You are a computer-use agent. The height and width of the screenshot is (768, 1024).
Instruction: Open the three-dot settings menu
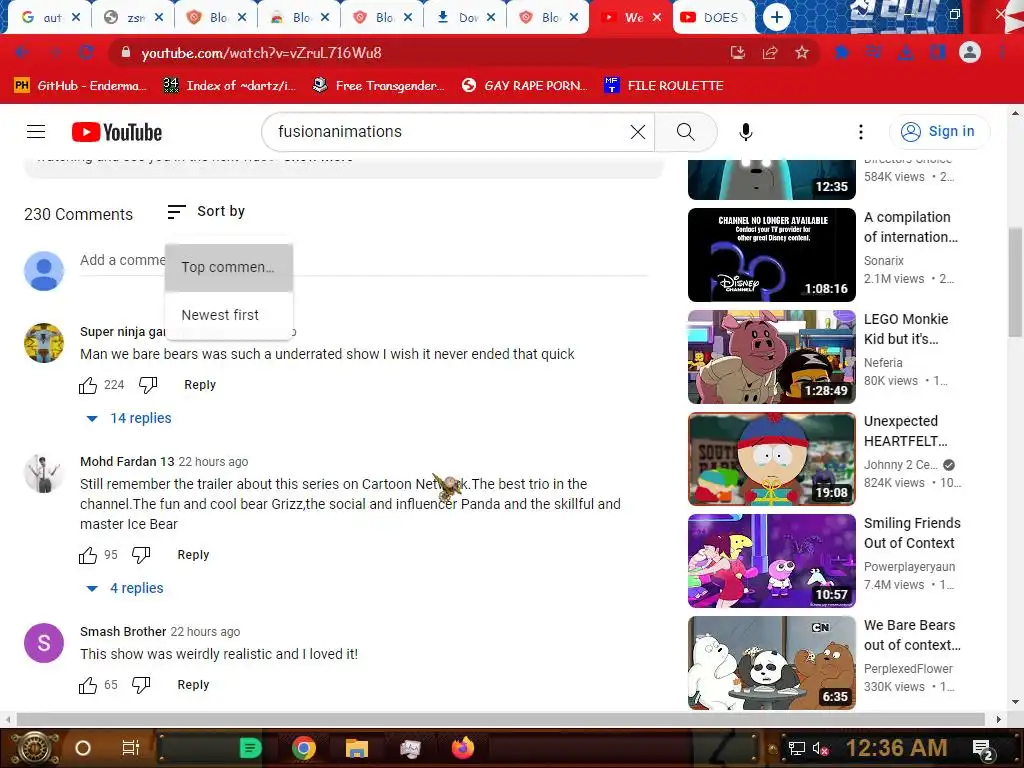point(861,132)
